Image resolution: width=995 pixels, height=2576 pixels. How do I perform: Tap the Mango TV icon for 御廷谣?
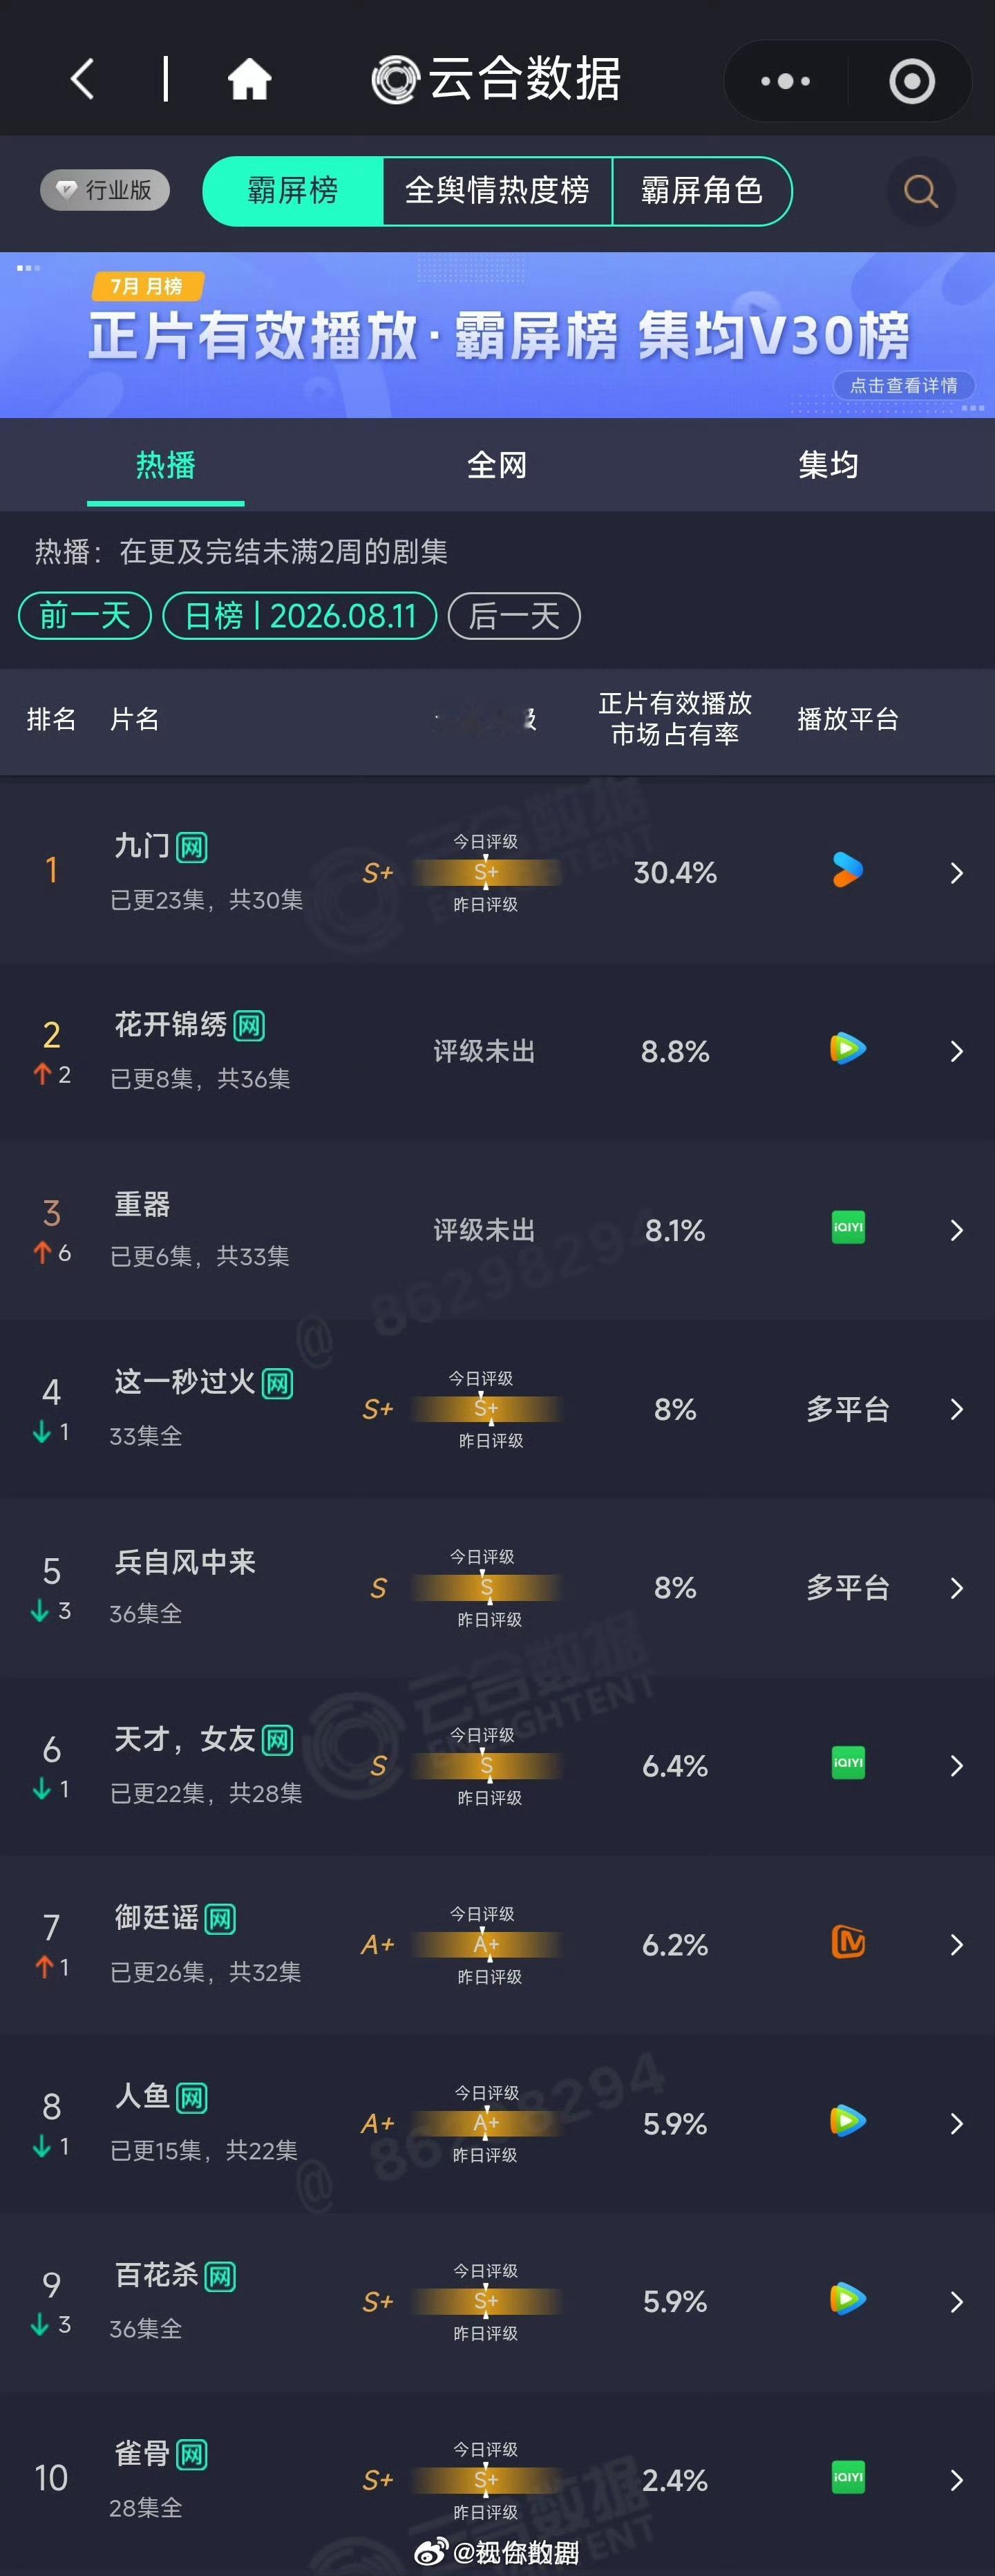pyautogui.click(x=848, y=1943)
